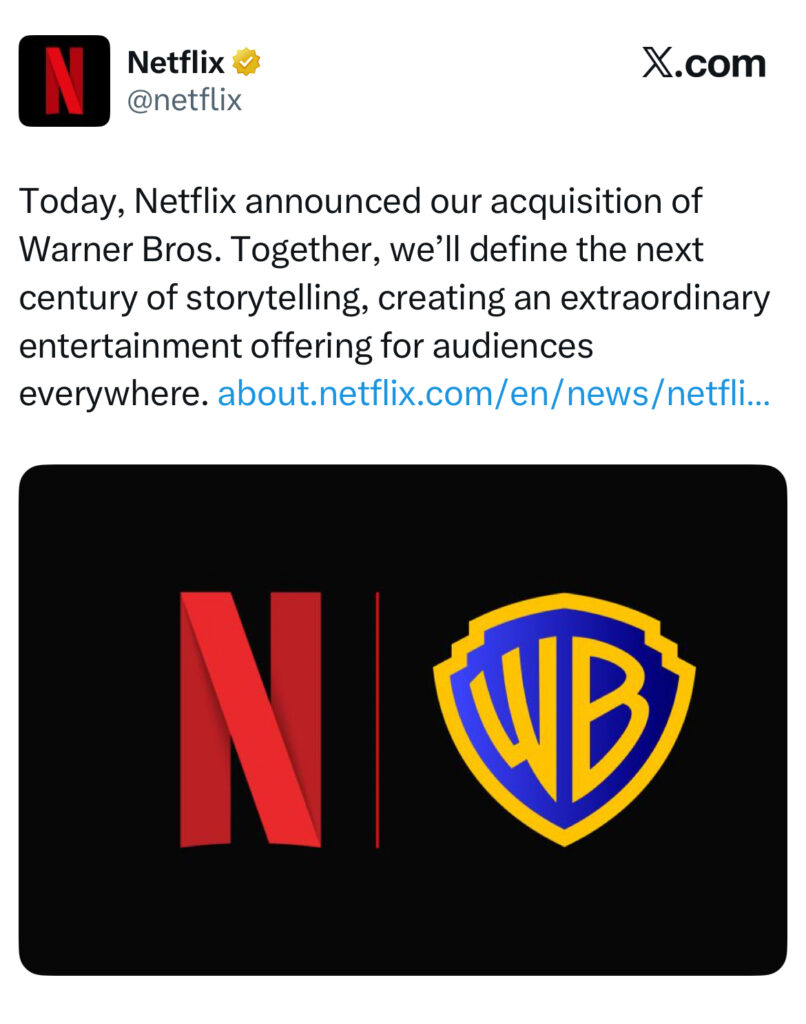Click the red vertical divider between the logos

click(377, 719)
